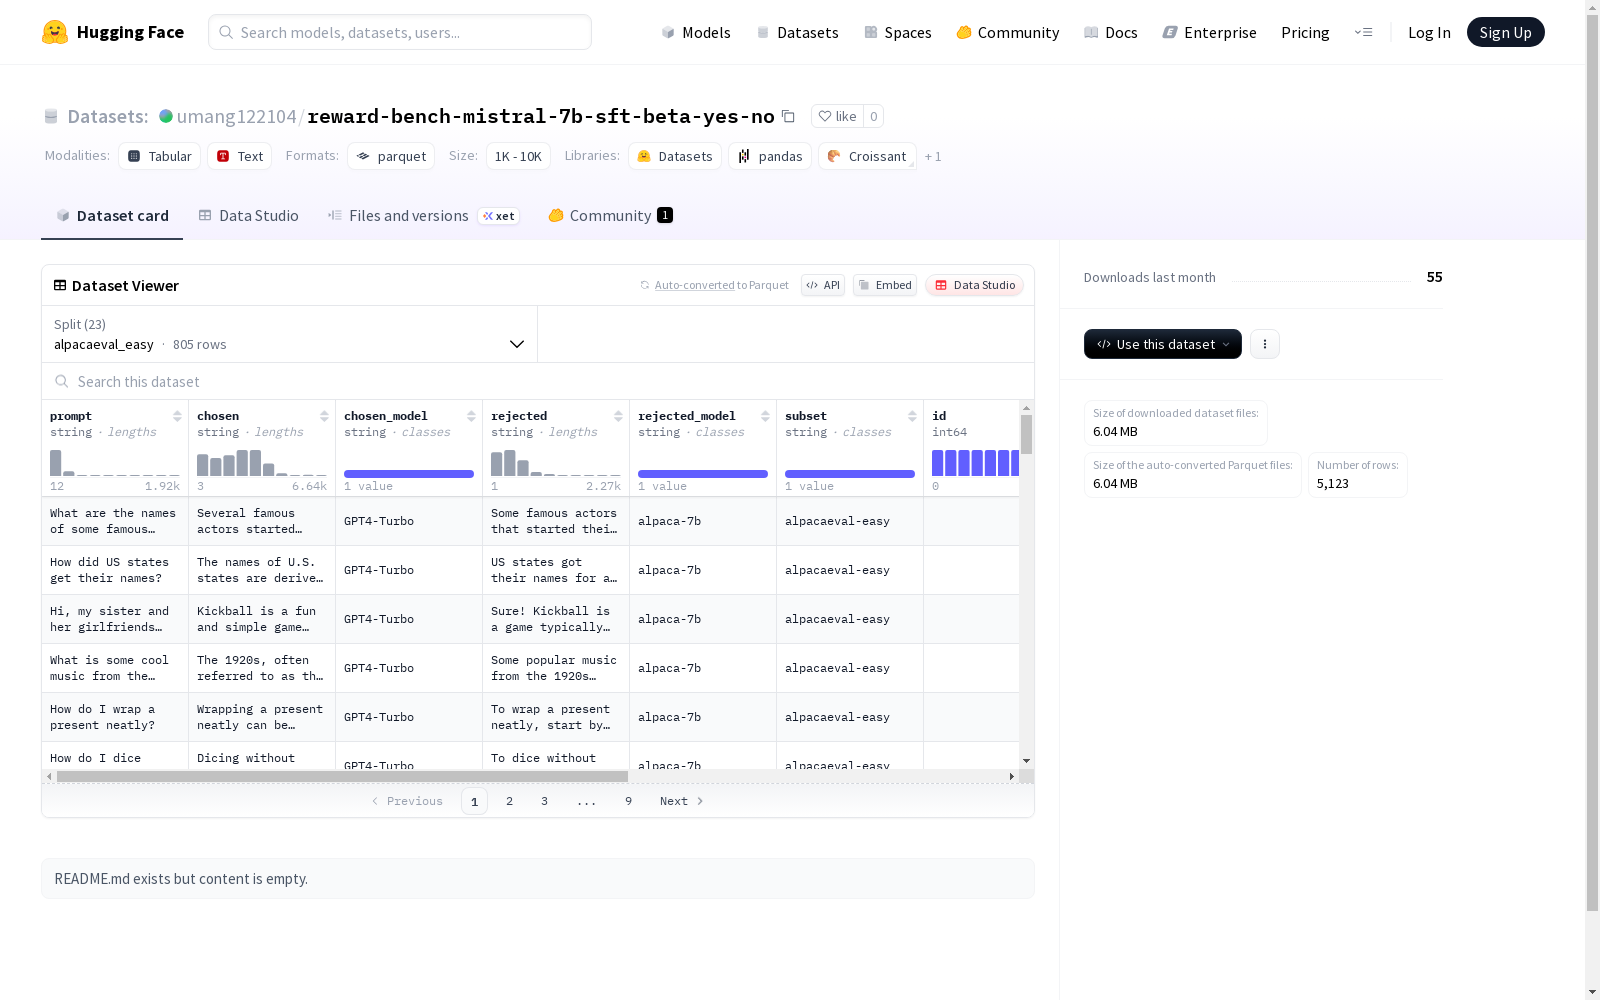Copy the dataset name with the copy icon

pos(788,116)
